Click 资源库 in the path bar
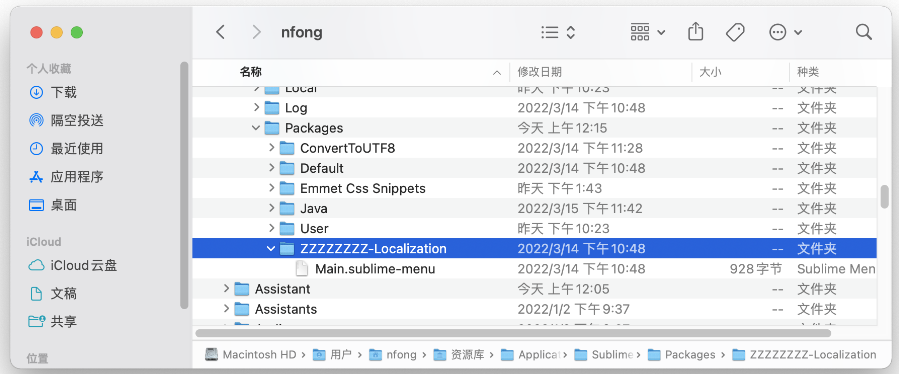 (x=459, y=354)
